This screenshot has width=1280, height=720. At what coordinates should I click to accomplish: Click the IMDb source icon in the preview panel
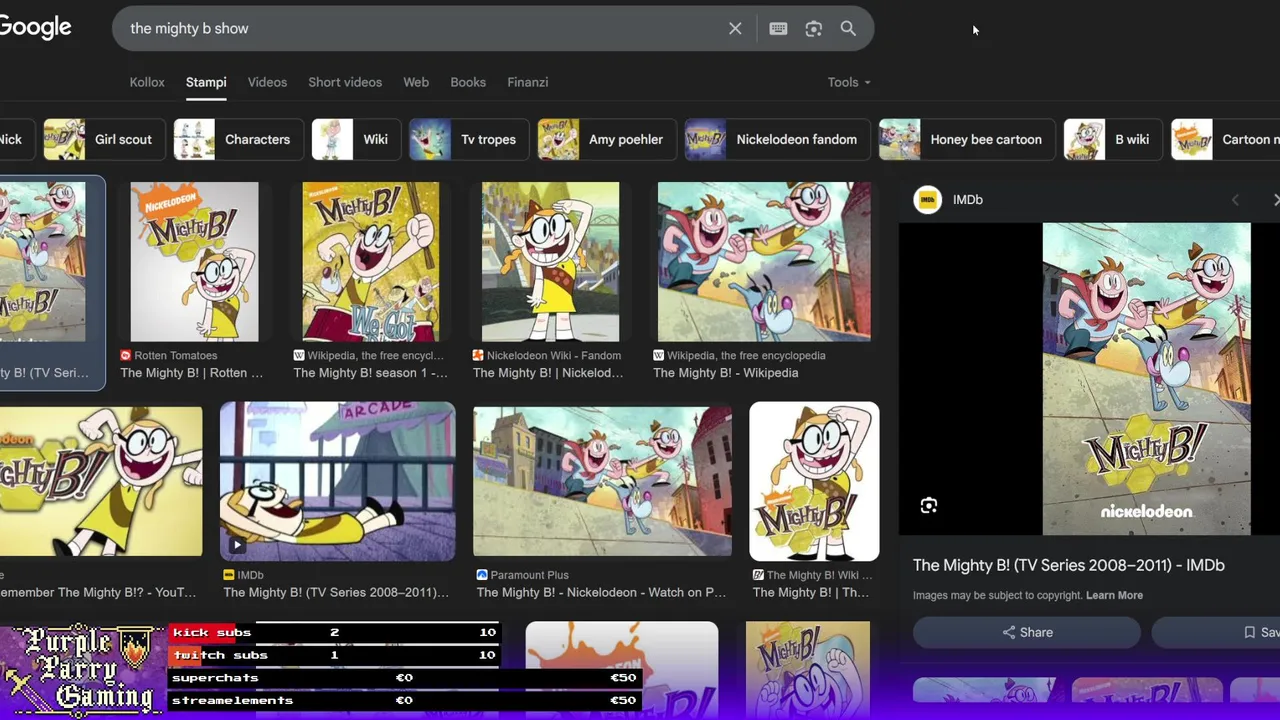click(928, 200)
